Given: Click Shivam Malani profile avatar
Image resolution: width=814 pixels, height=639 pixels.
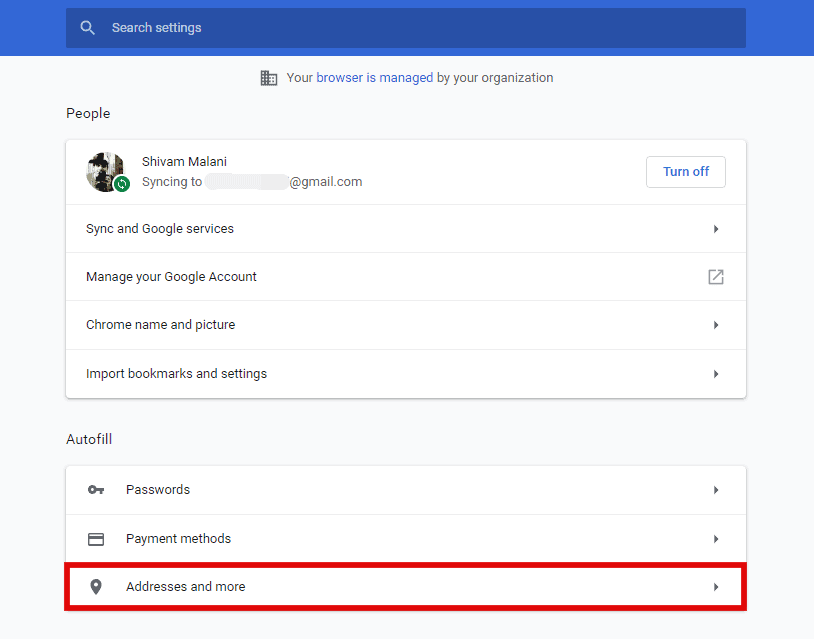Looking at the screenshot, I should 105,172.
